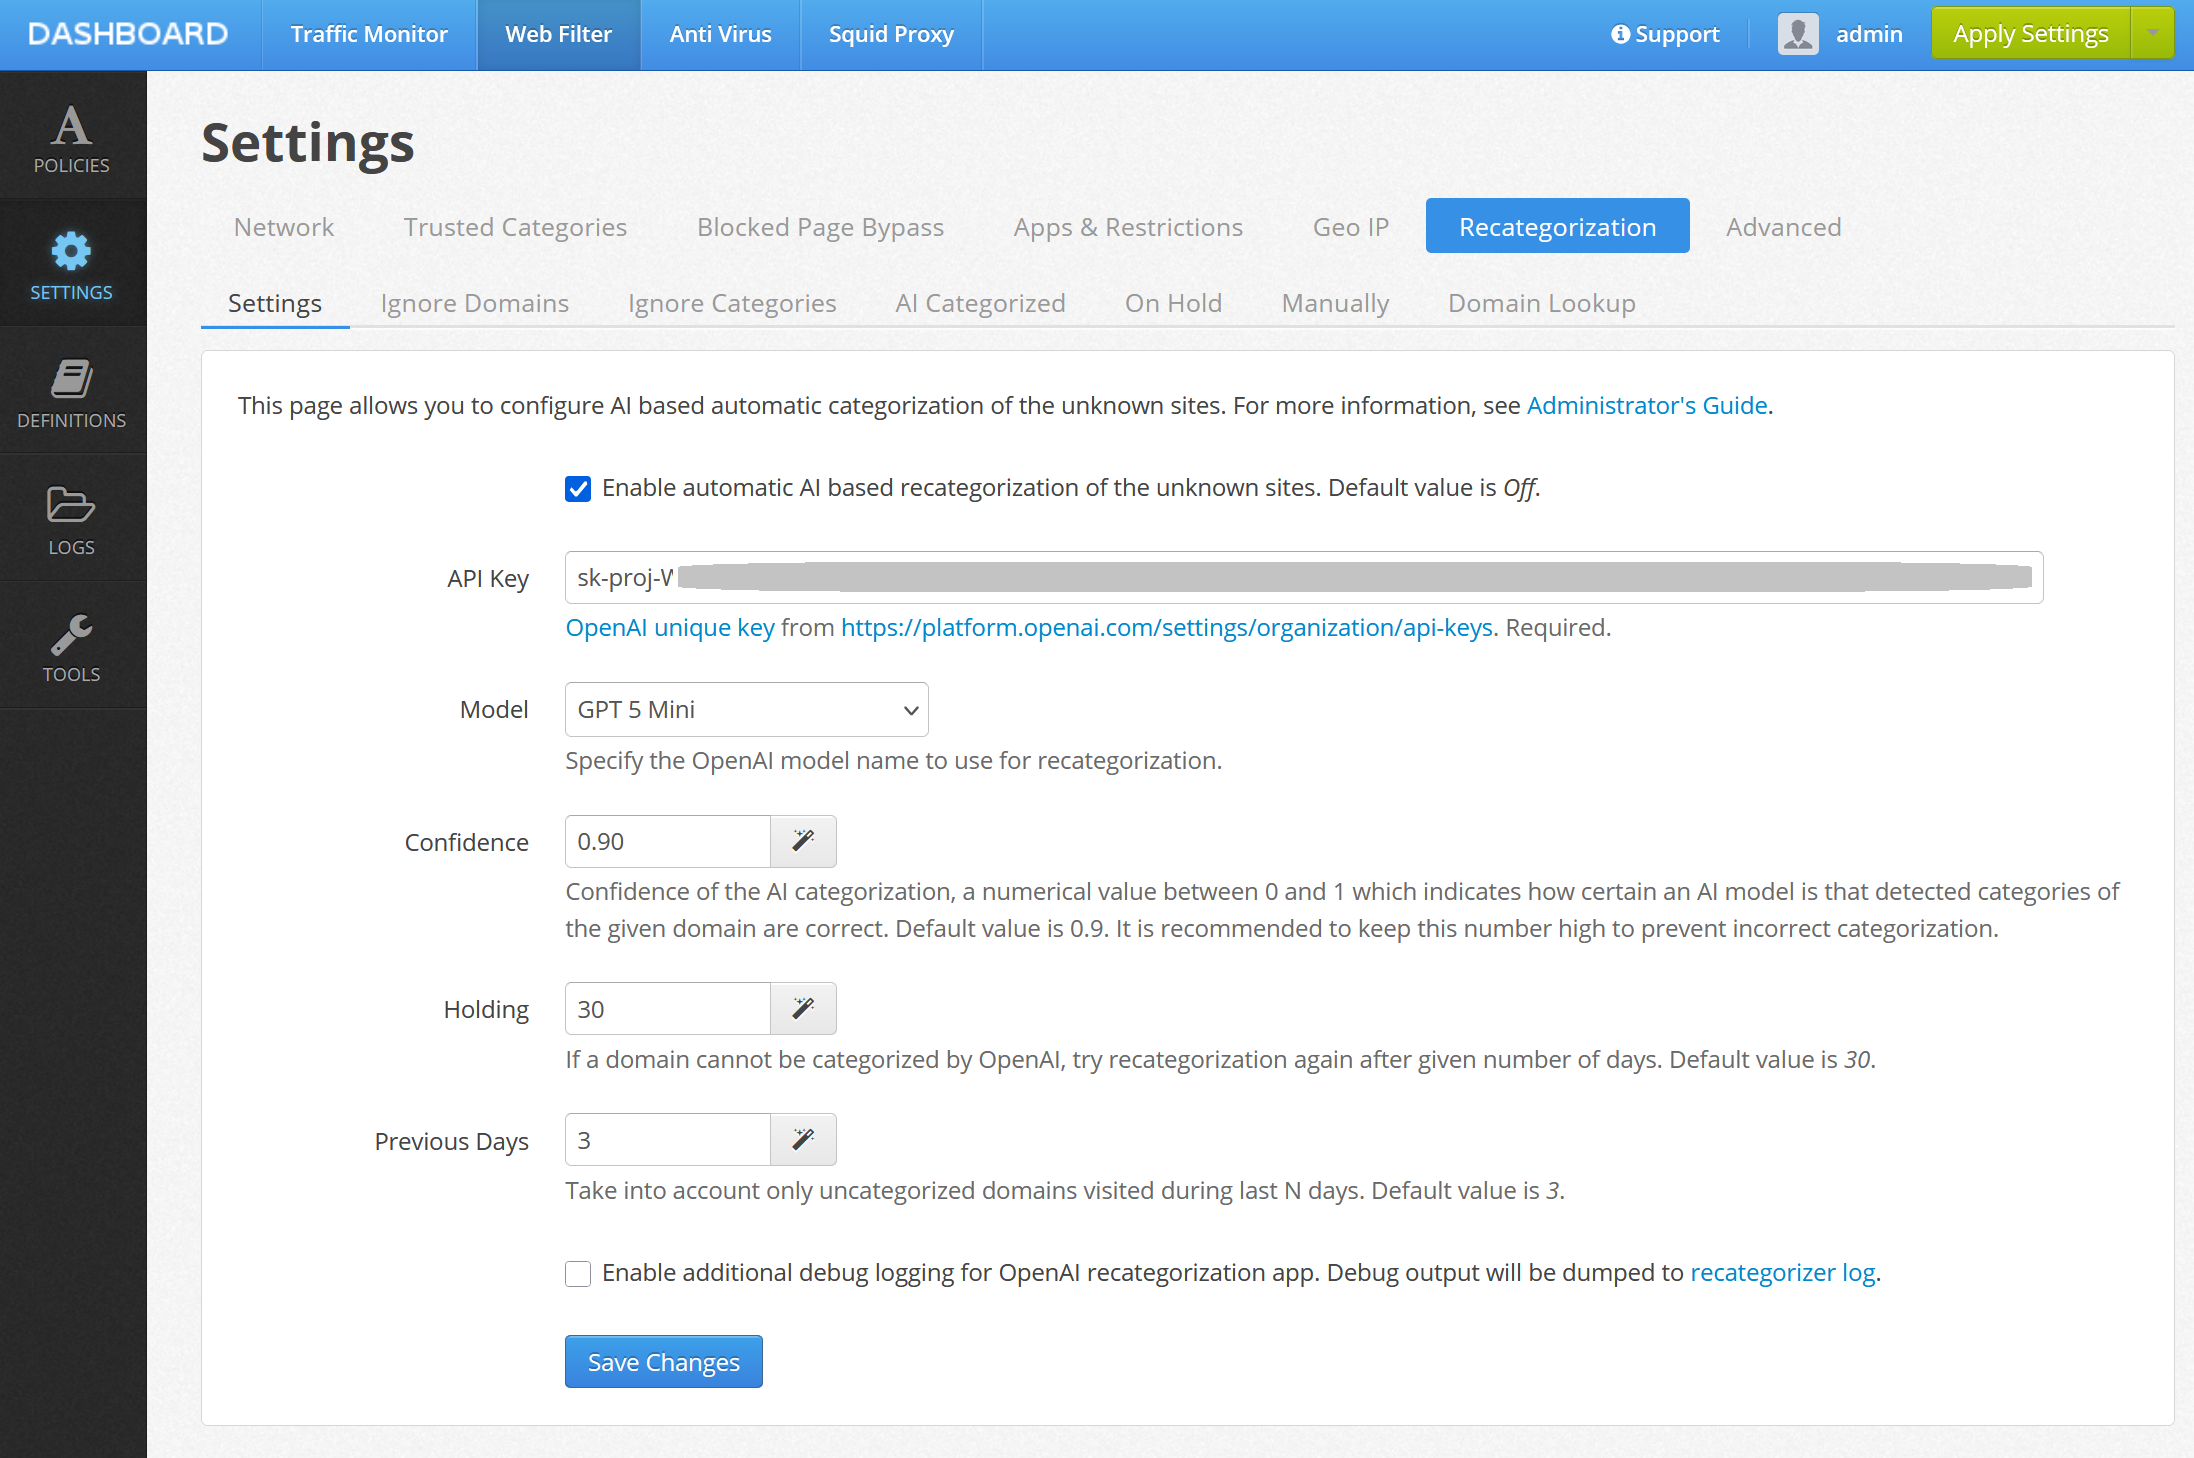Screen dimensions: 2194x1458
Task: Enable additional debug logging checkbox
Action: point(578,1273)
